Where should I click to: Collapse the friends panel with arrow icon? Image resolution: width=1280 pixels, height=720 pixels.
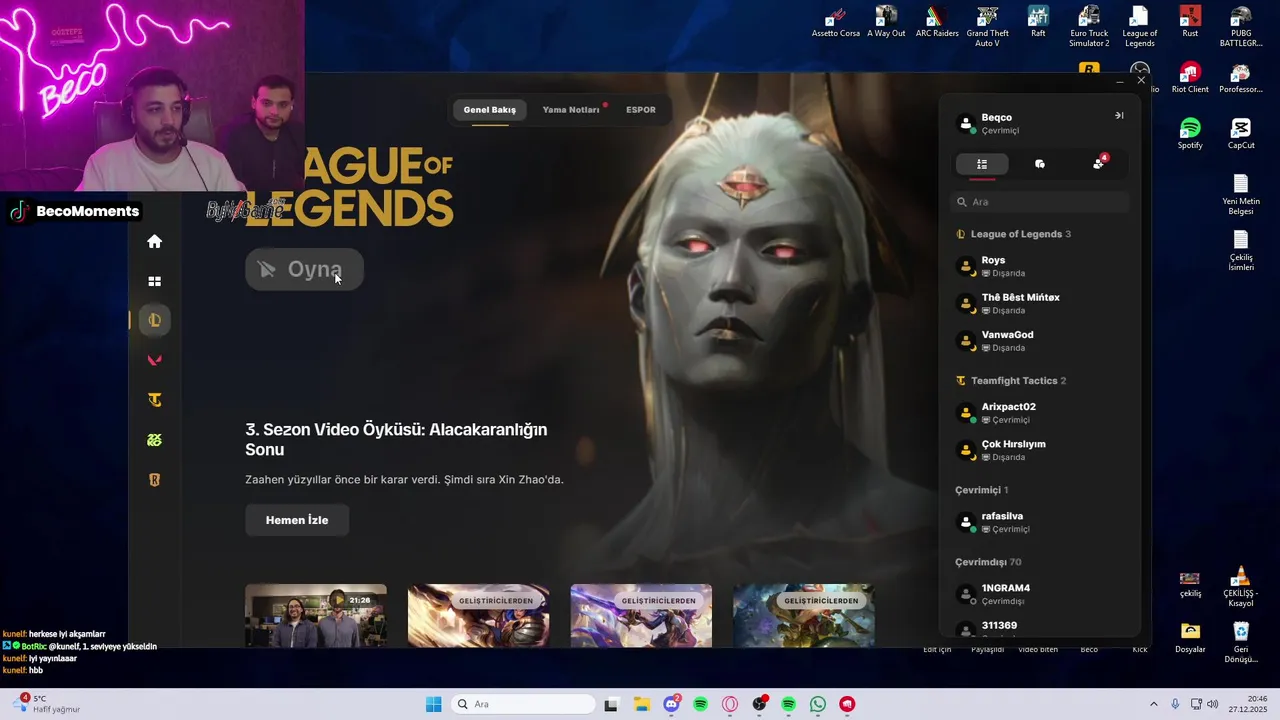point(1119,116)
